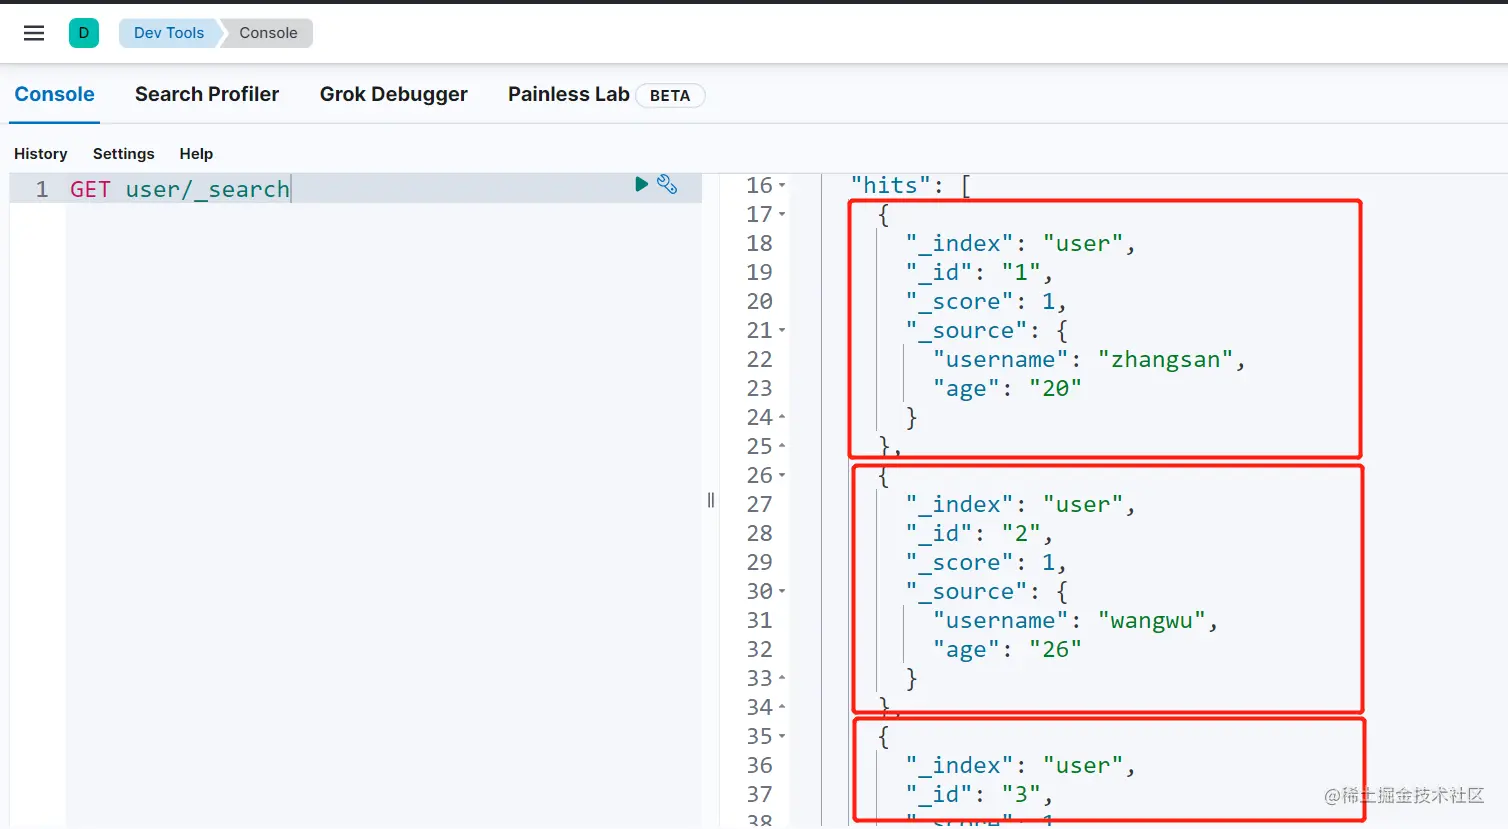Click the fold end marker at line 33

(x=782, y=678)
